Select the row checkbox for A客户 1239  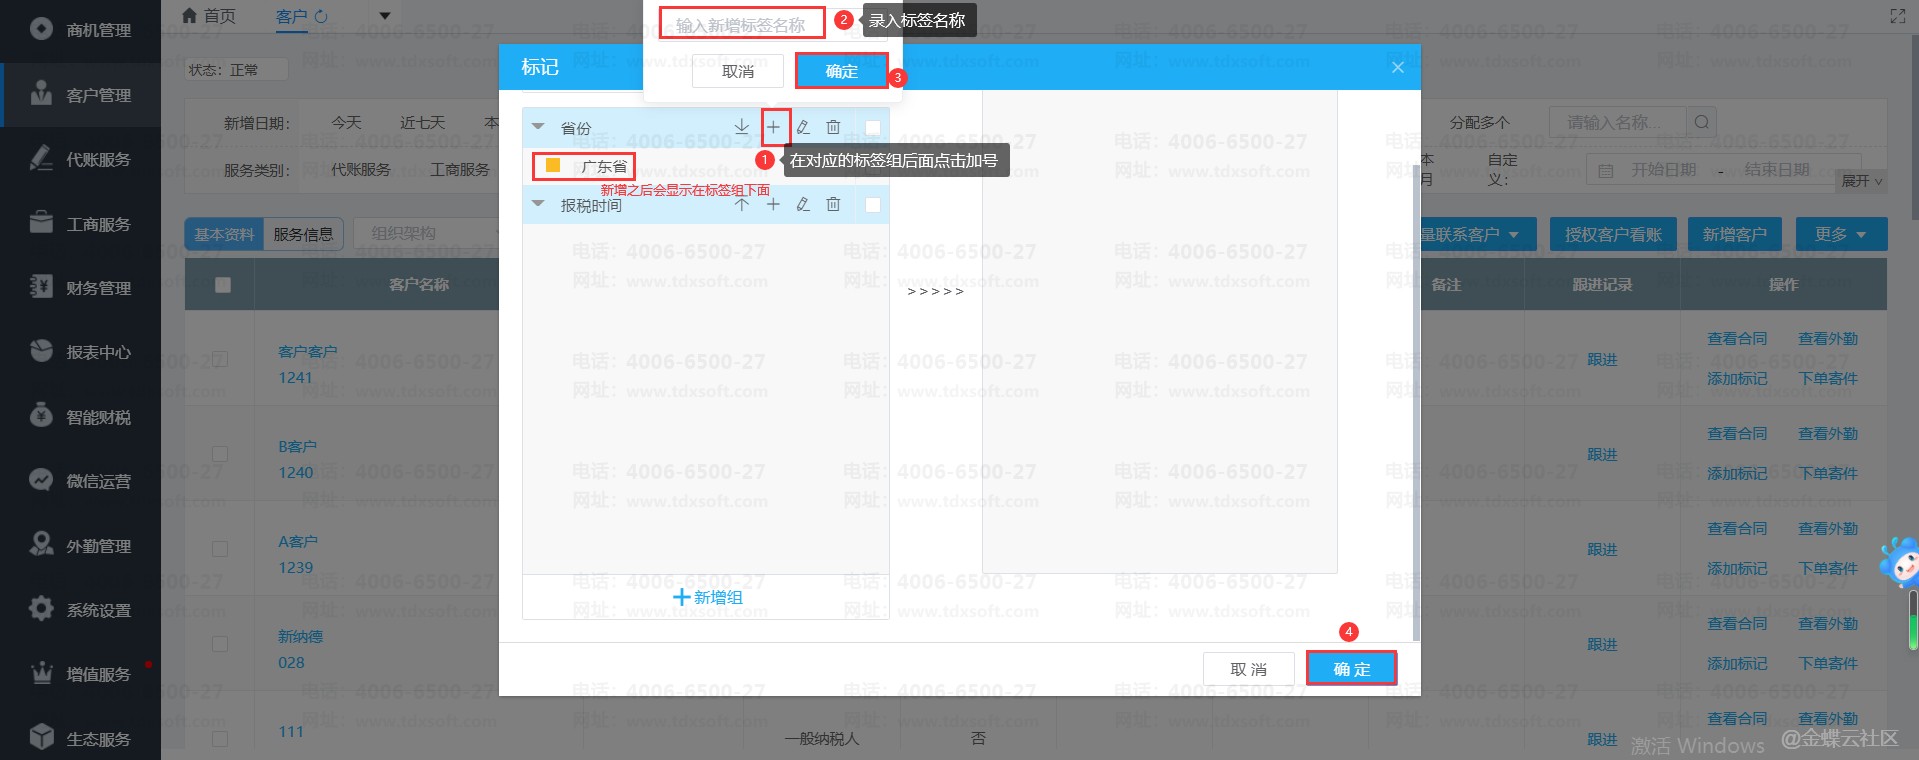[x=221, y=549]
